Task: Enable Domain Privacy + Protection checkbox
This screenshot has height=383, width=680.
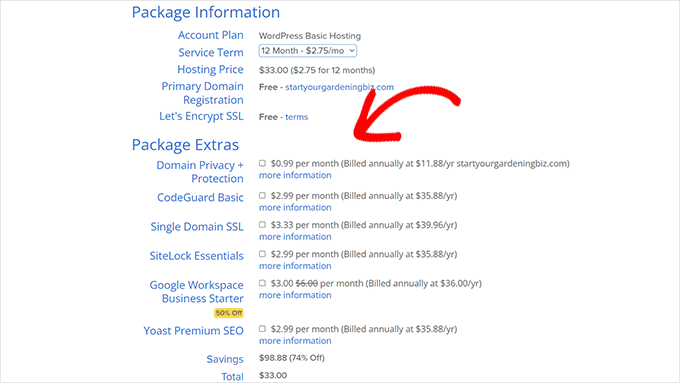Action: pyautogui.click(x=262, y=163)
